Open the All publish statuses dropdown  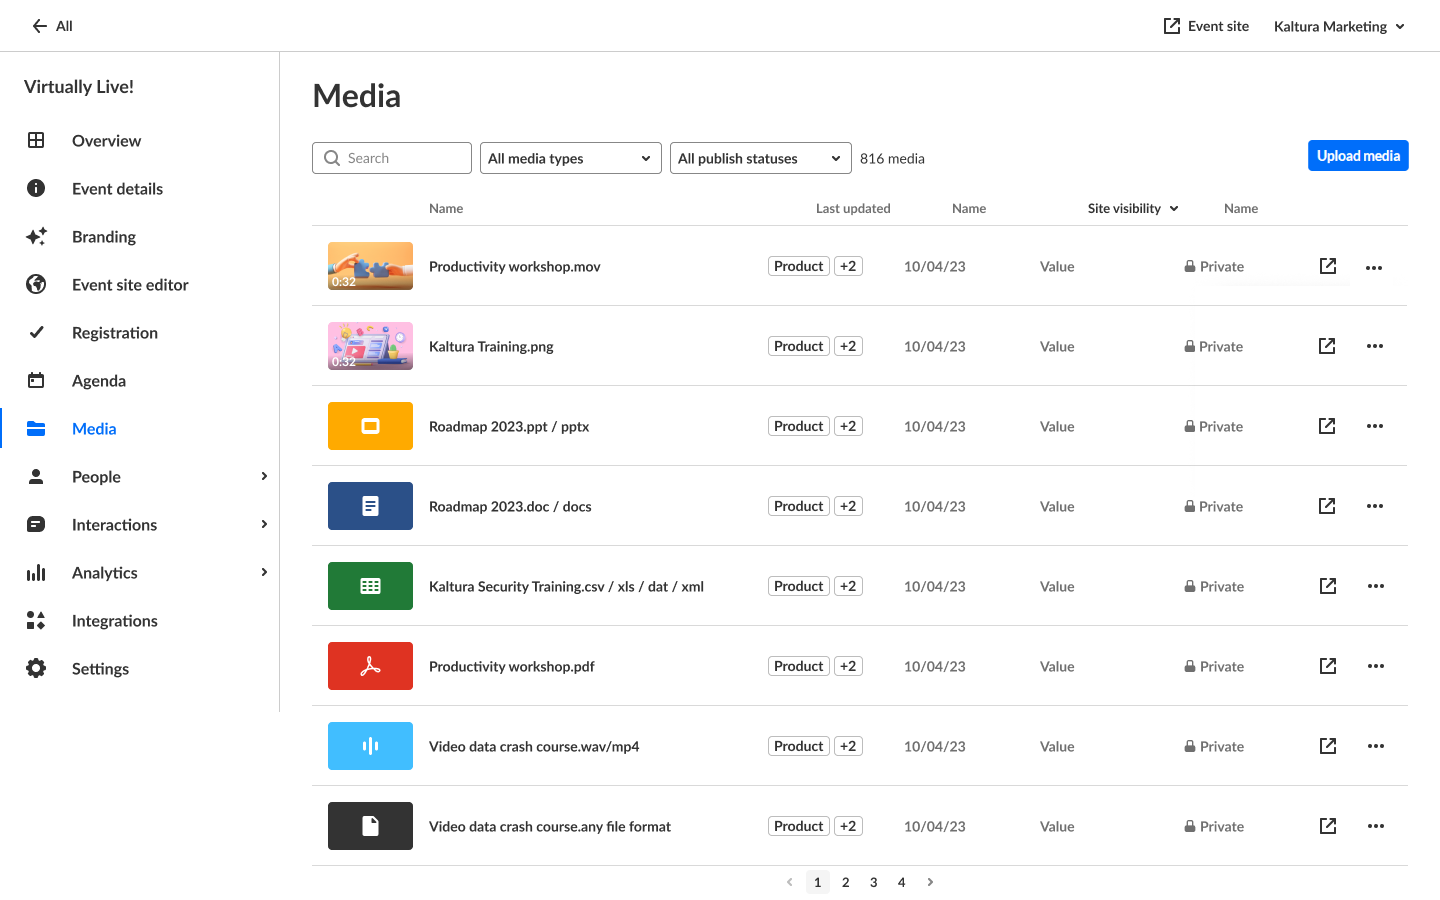760,158
